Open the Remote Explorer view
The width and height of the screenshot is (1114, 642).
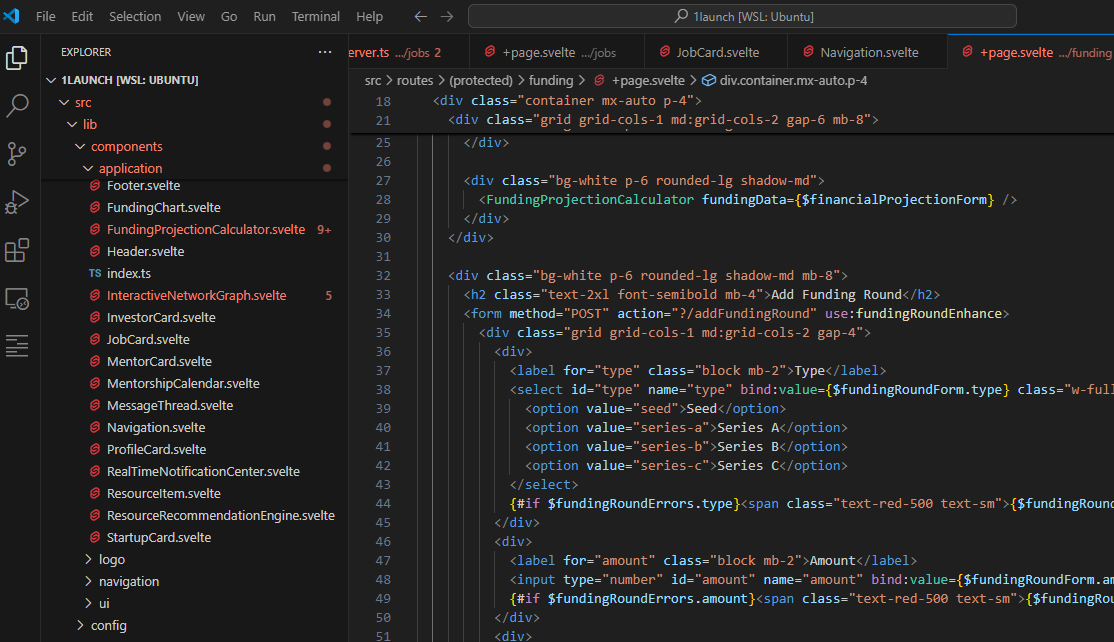pyautogui.click(x=17, y=299)
